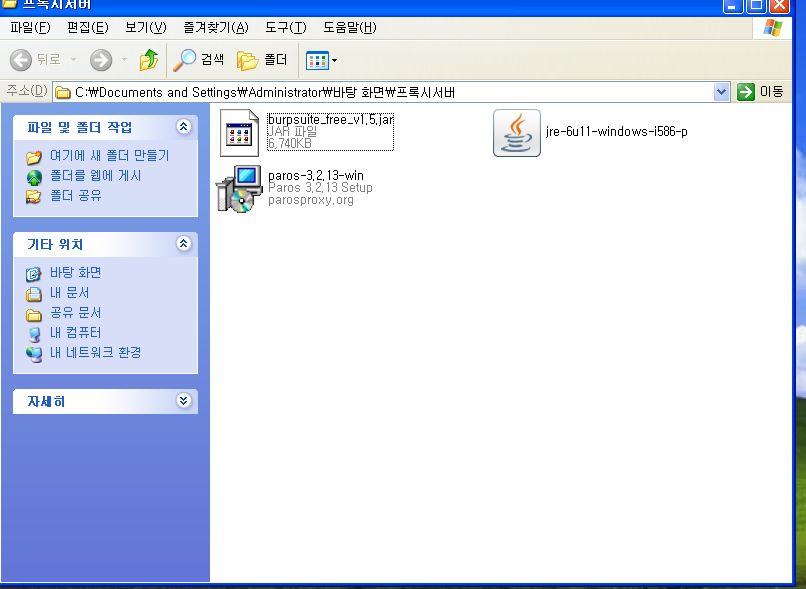Open the 편집(E) menu
The height and width of the screenshot is (589, 806).
[88, 27]
